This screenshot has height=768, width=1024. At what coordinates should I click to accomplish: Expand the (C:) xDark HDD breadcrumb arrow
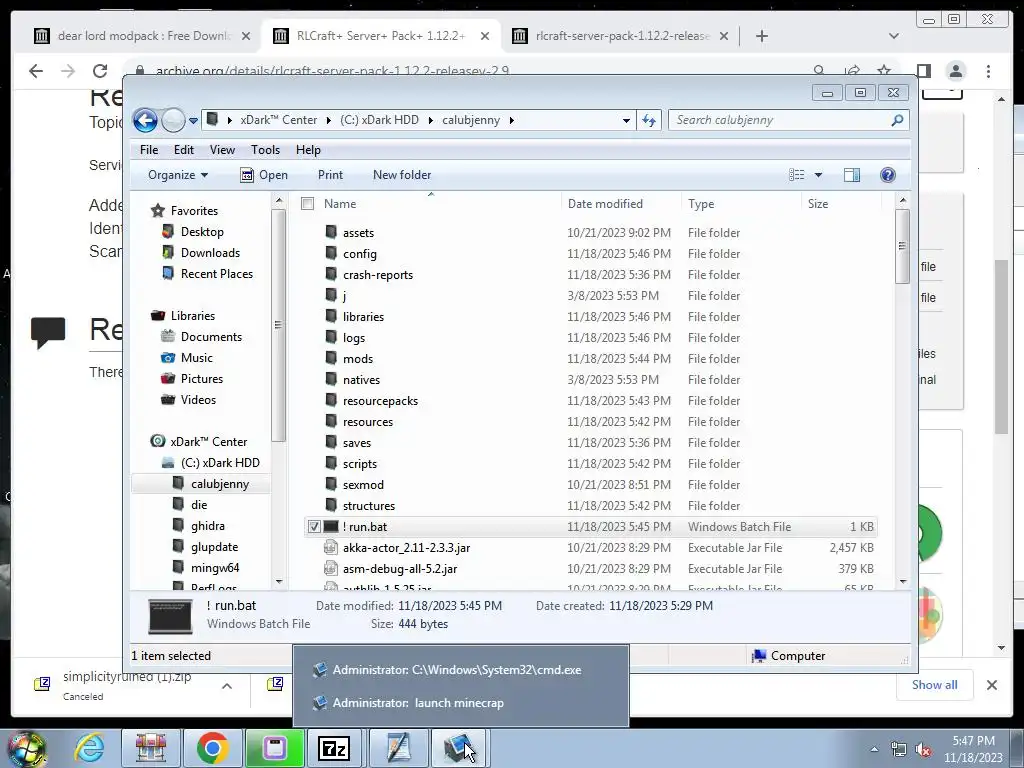point(430,120)
